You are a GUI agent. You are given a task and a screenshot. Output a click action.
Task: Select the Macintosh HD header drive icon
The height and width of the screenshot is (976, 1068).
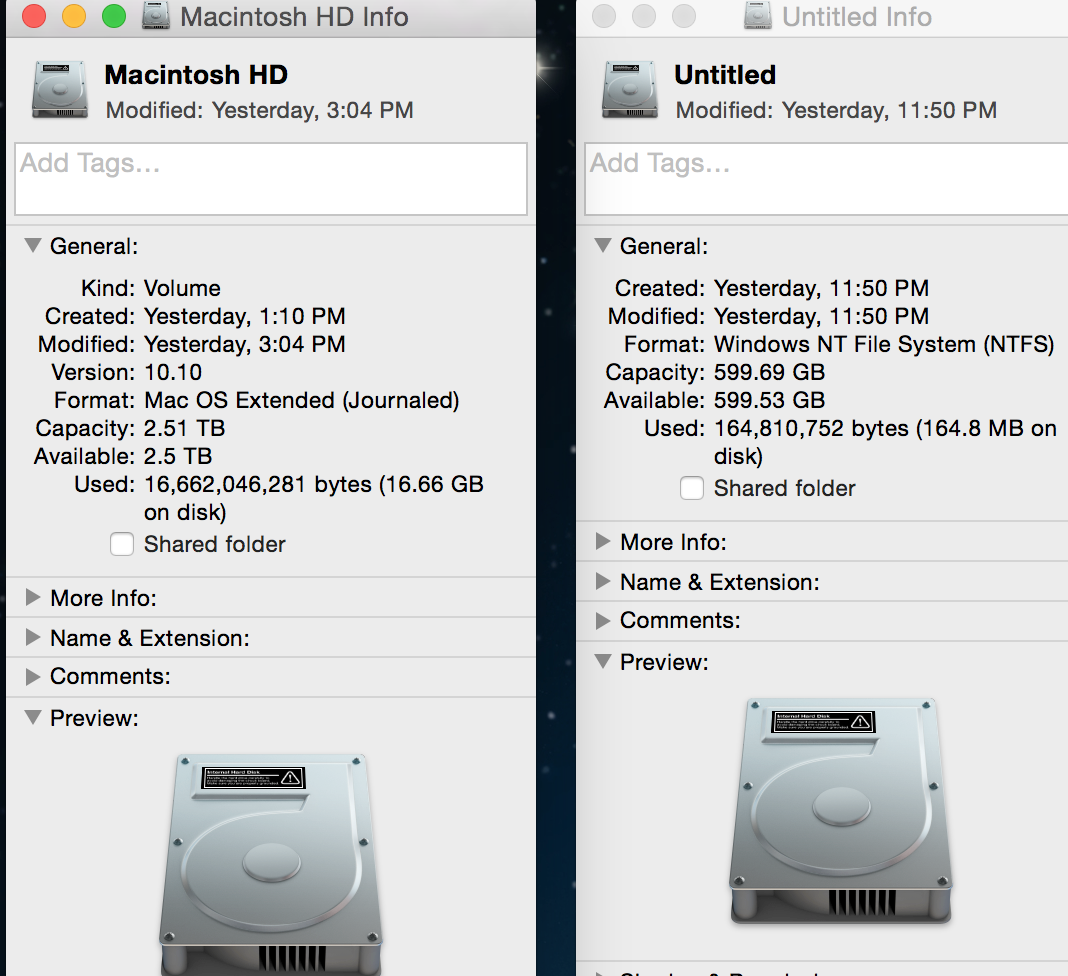(60, 90)
